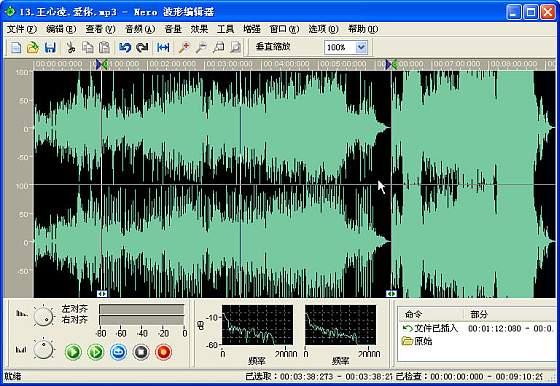The height and width of the screenshot is (386, 560).
Task: Click the zoom-out magnifier icon
Action: click(201, 47)
